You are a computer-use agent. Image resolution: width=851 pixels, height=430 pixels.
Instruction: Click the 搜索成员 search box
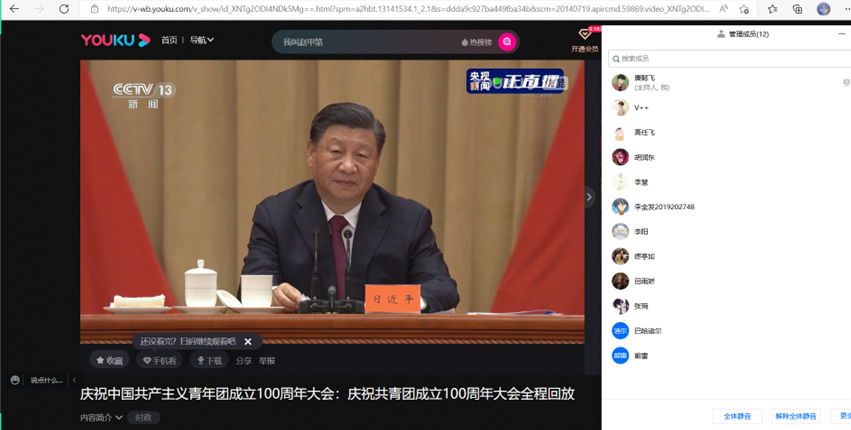pyautogui.click(x=729, y=58)
